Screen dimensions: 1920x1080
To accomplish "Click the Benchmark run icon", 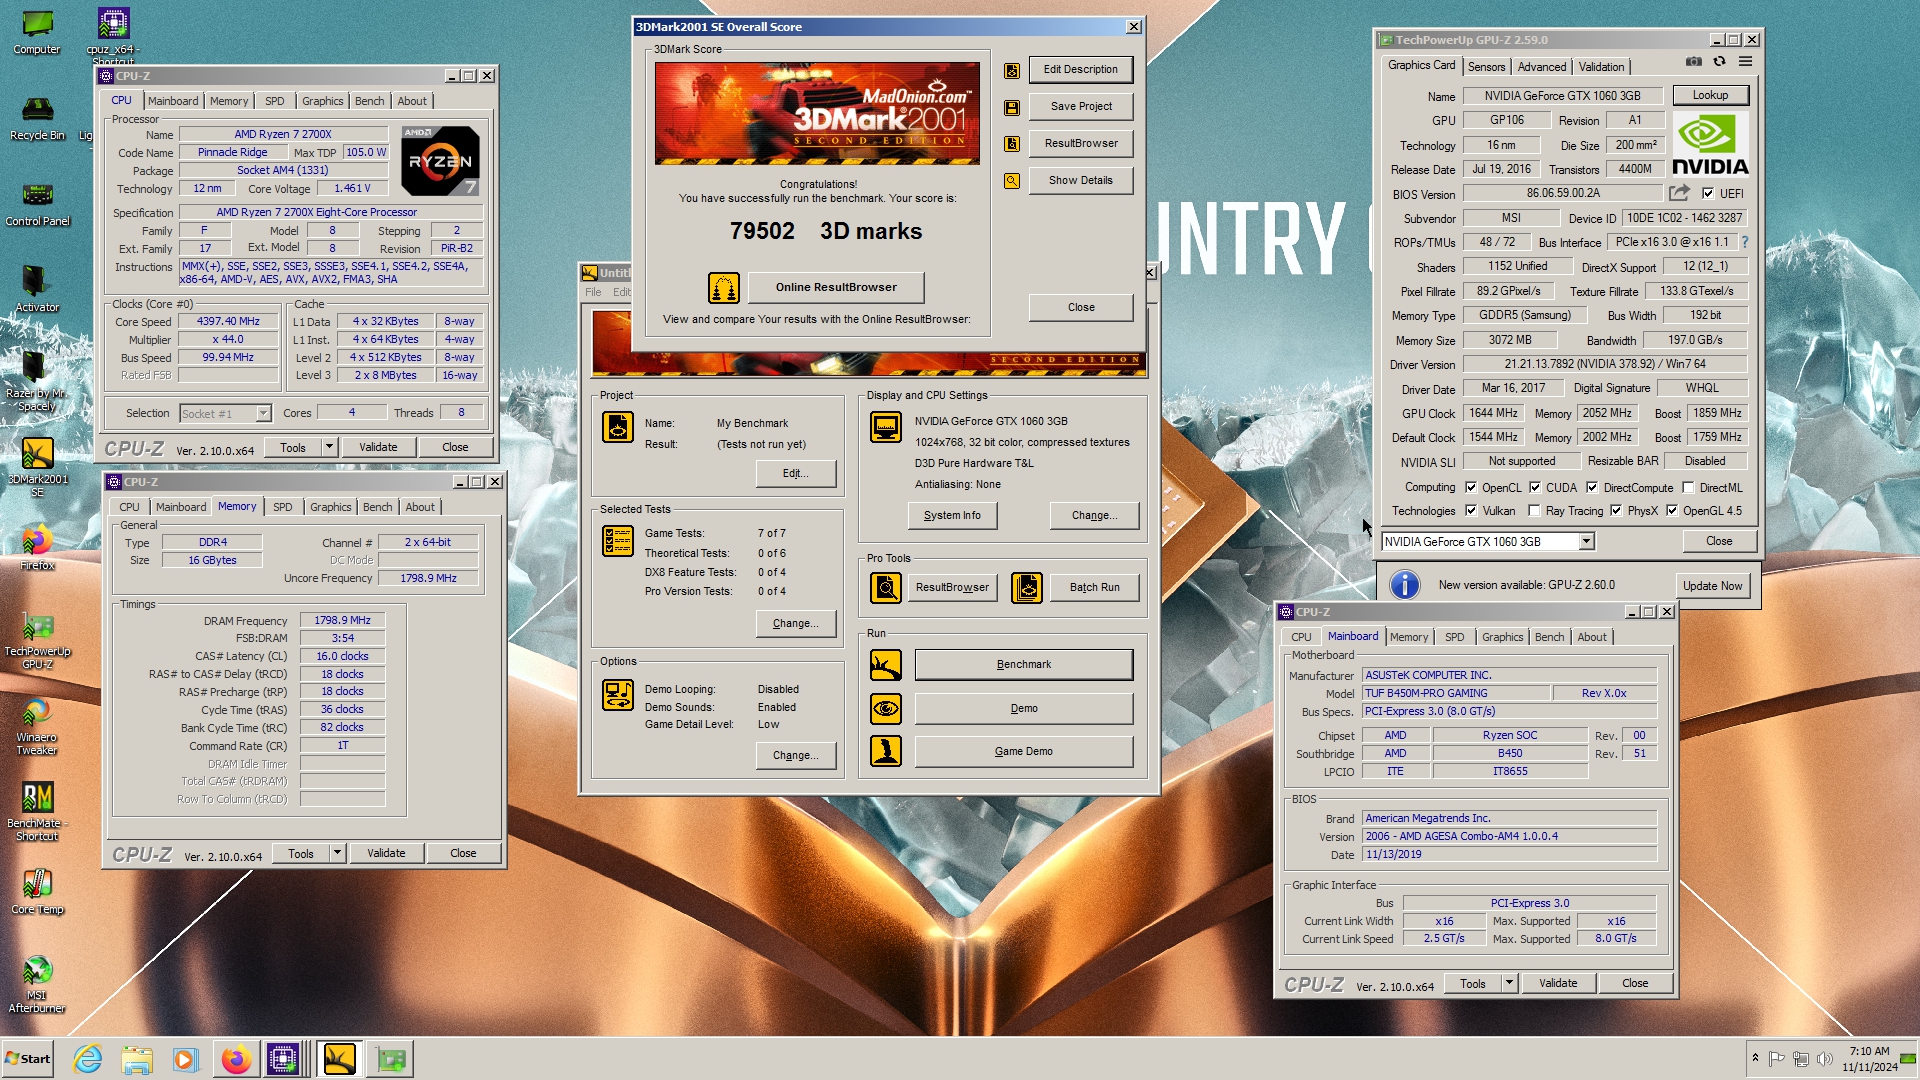I will (886, 665).
